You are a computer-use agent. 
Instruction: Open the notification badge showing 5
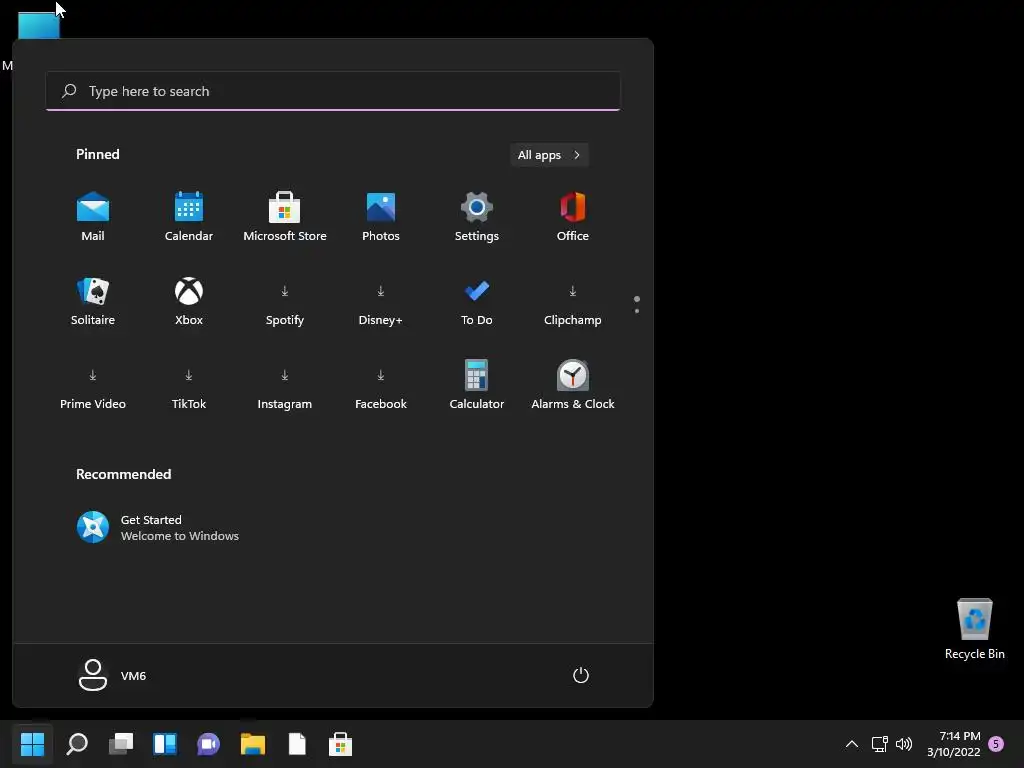coord(996,743)
